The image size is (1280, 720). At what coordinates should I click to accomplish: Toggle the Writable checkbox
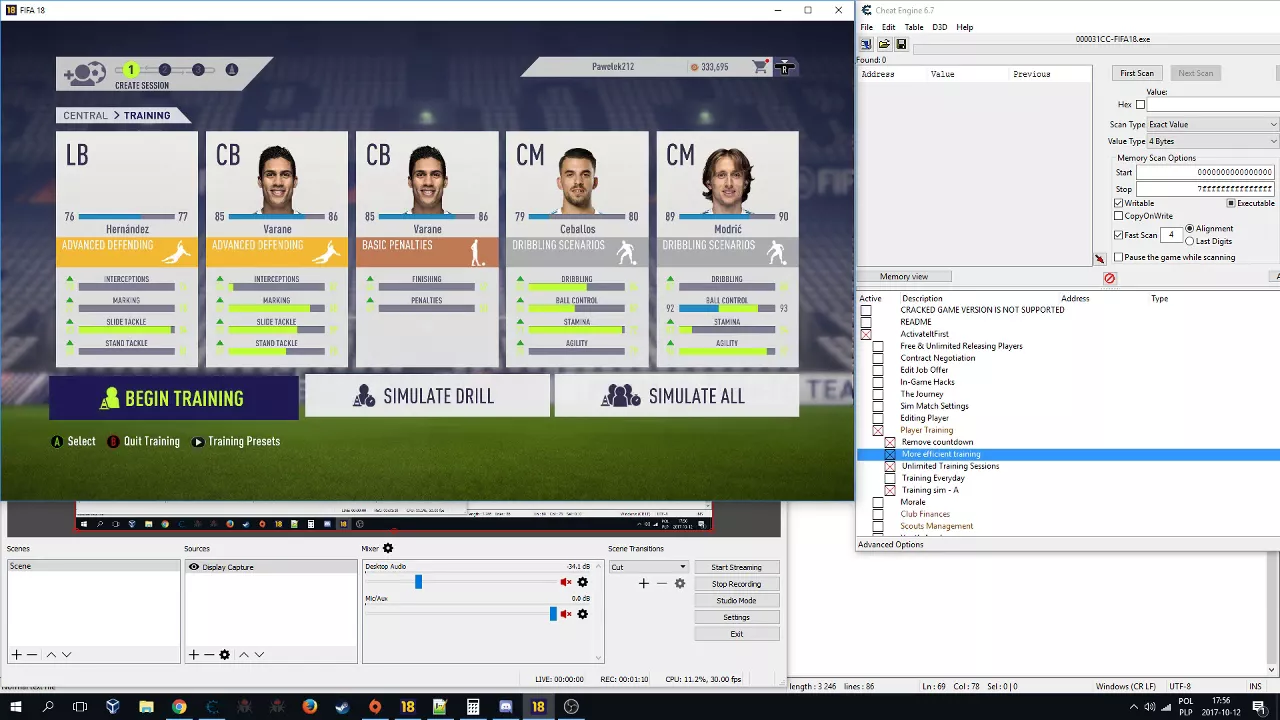click(x=1119, y=203)
